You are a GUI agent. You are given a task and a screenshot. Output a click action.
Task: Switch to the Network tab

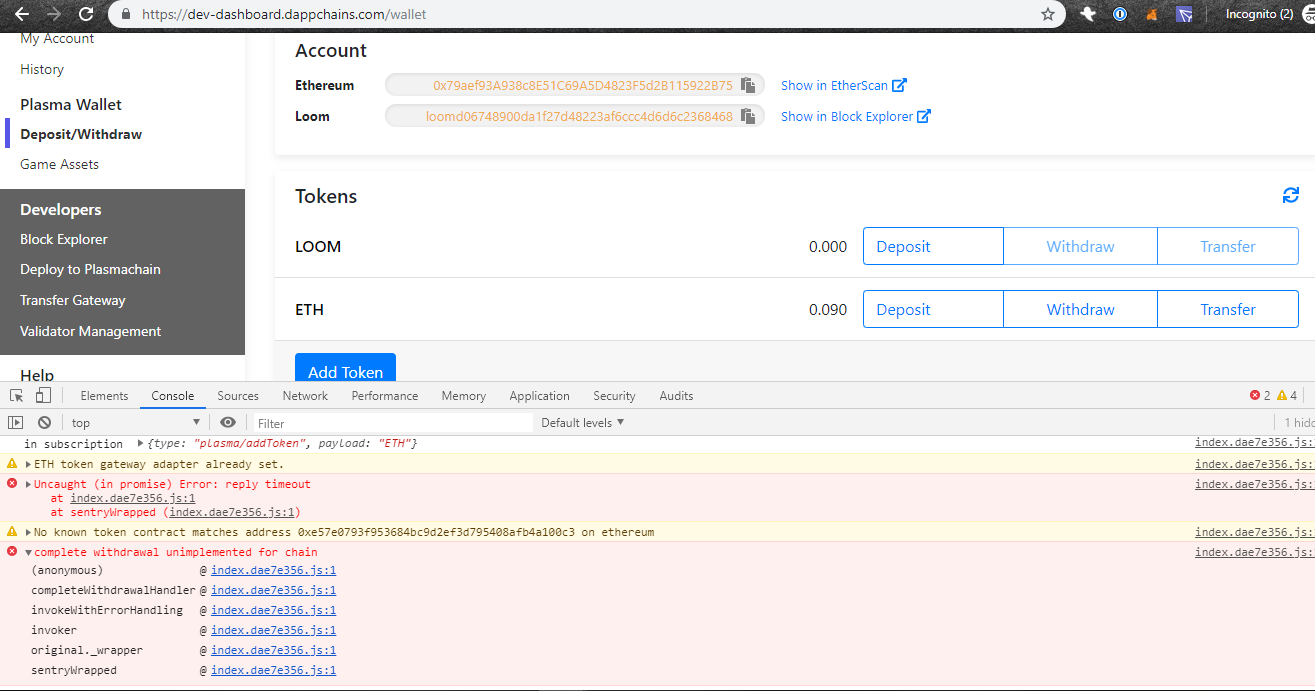tap(304, 395)
